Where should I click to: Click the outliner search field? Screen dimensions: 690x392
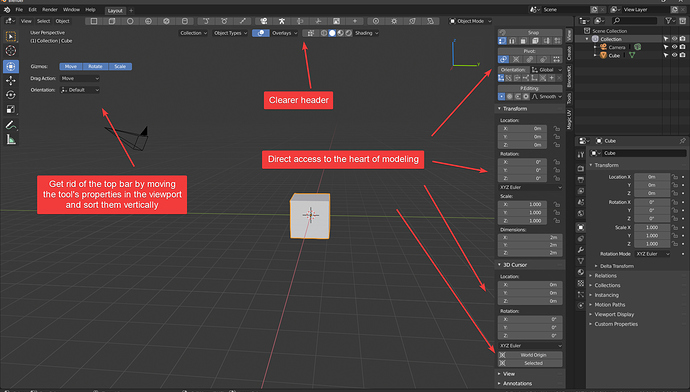click(x=635, y=21)
